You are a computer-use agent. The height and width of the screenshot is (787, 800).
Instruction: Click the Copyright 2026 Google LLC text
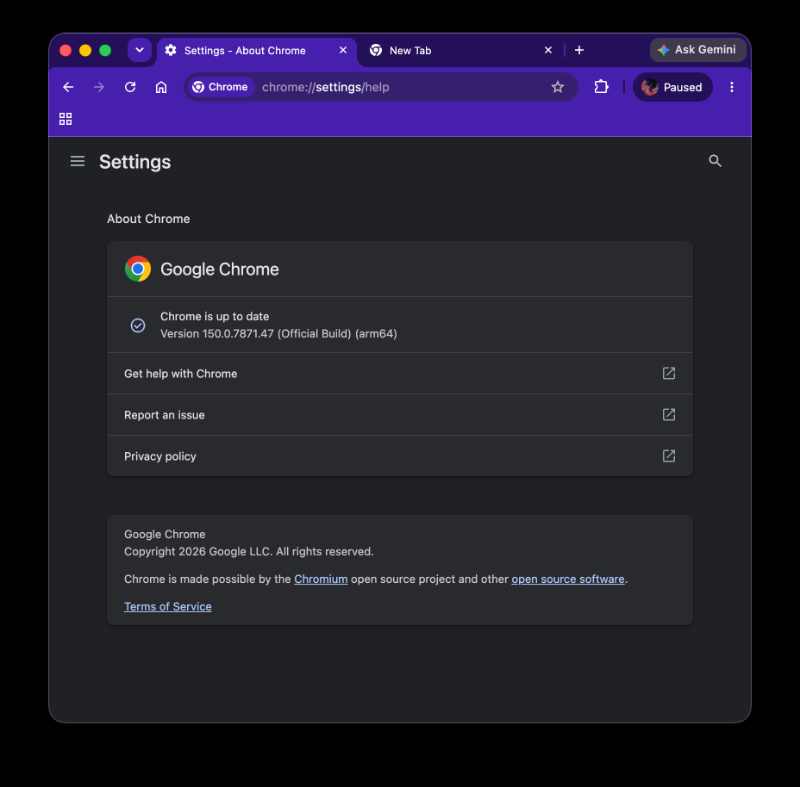(248, 551)
